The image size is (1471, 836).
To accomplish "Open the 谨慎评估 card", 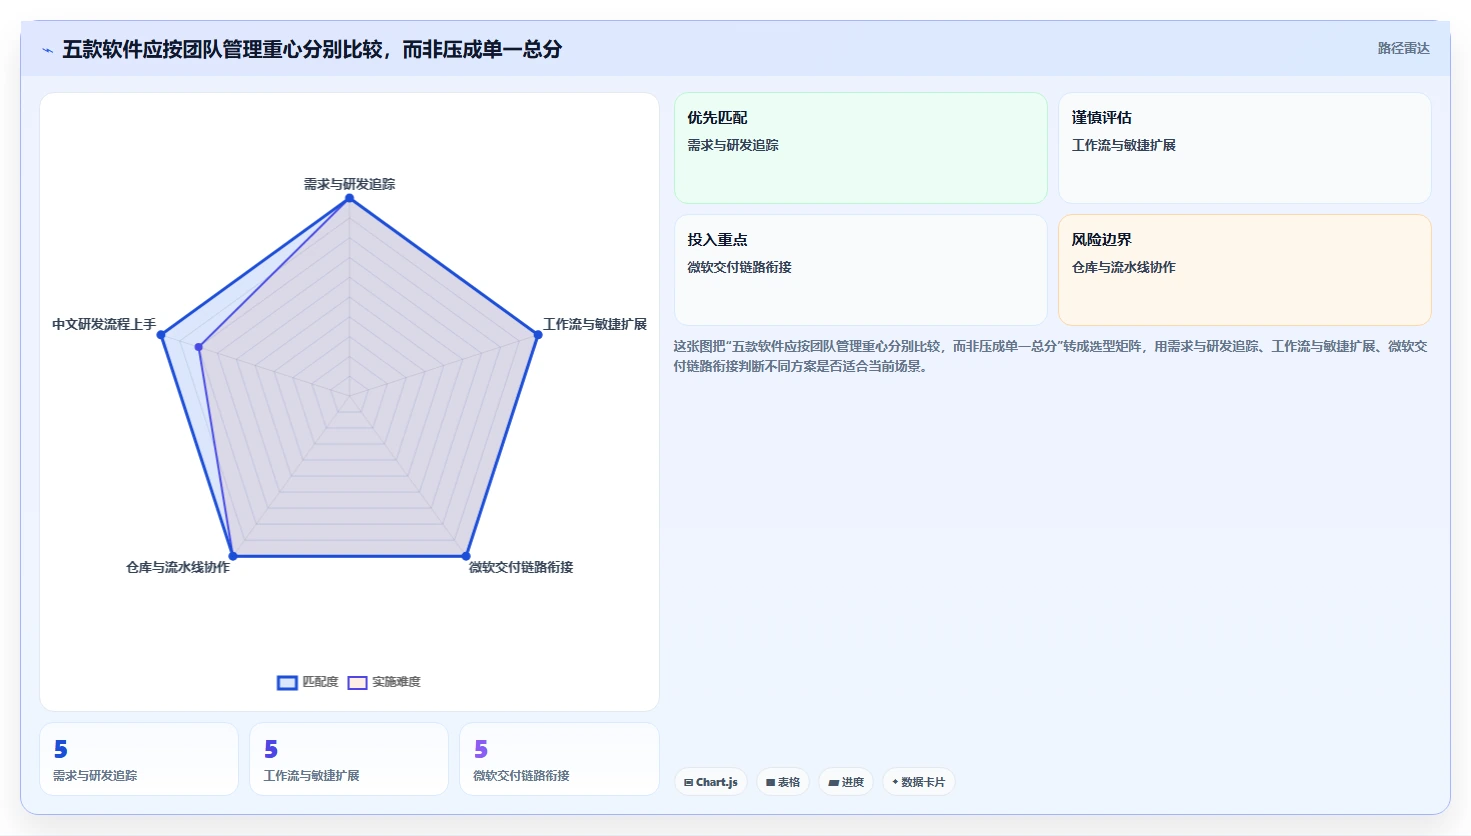I will coord(1245,148).
